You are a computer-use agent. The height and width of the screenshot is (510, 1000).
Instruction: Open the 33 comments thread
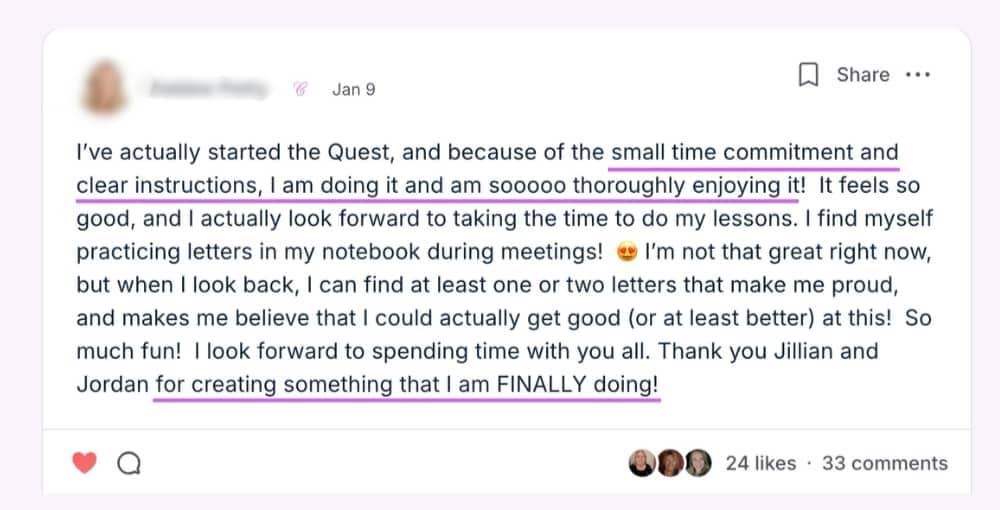884,463
